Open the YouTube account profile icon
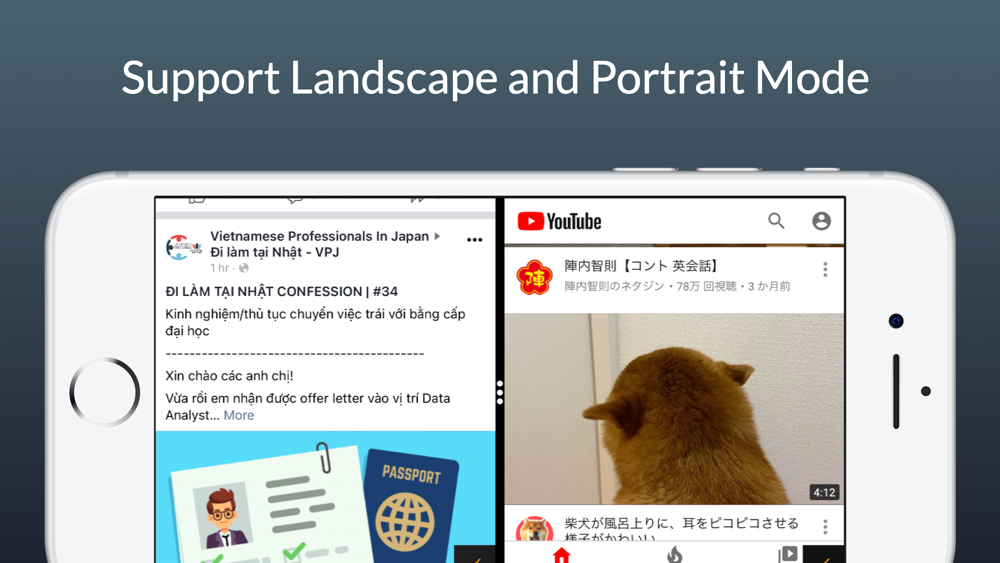Image resolution: width=1000 pixels, height=563 pixels. [821, 221]
